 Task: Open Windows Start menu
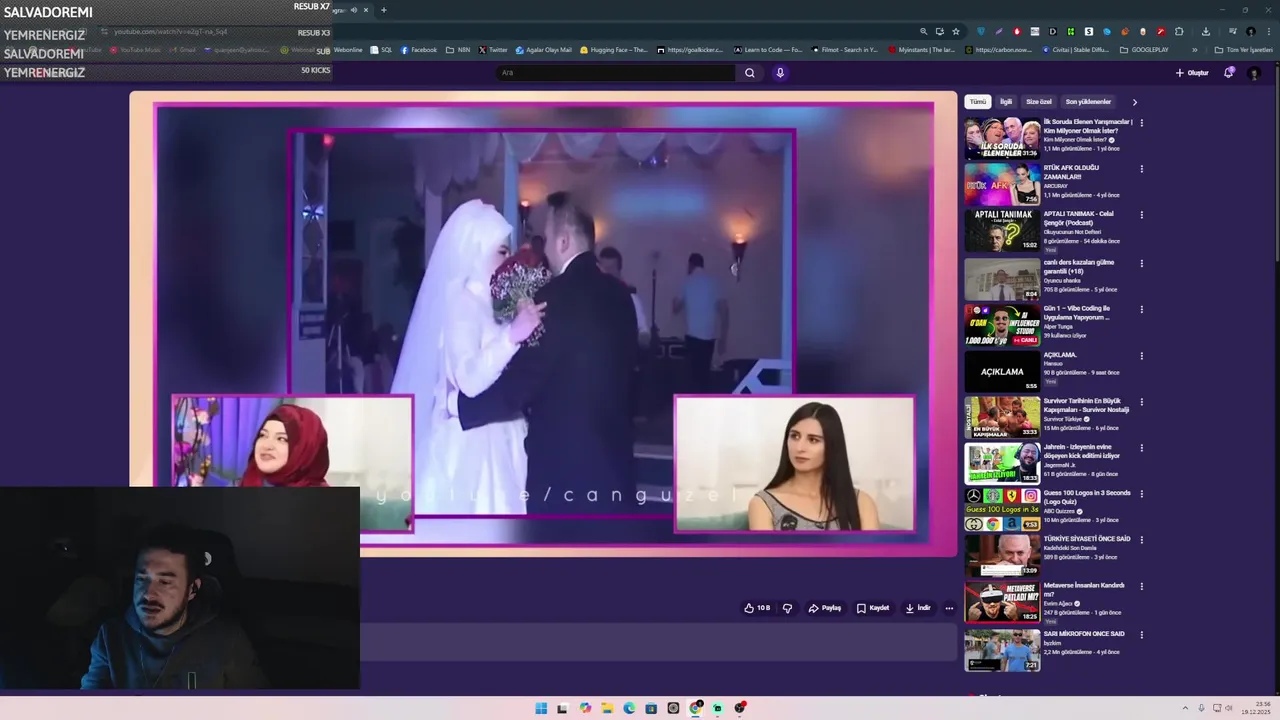click(541, 708)
